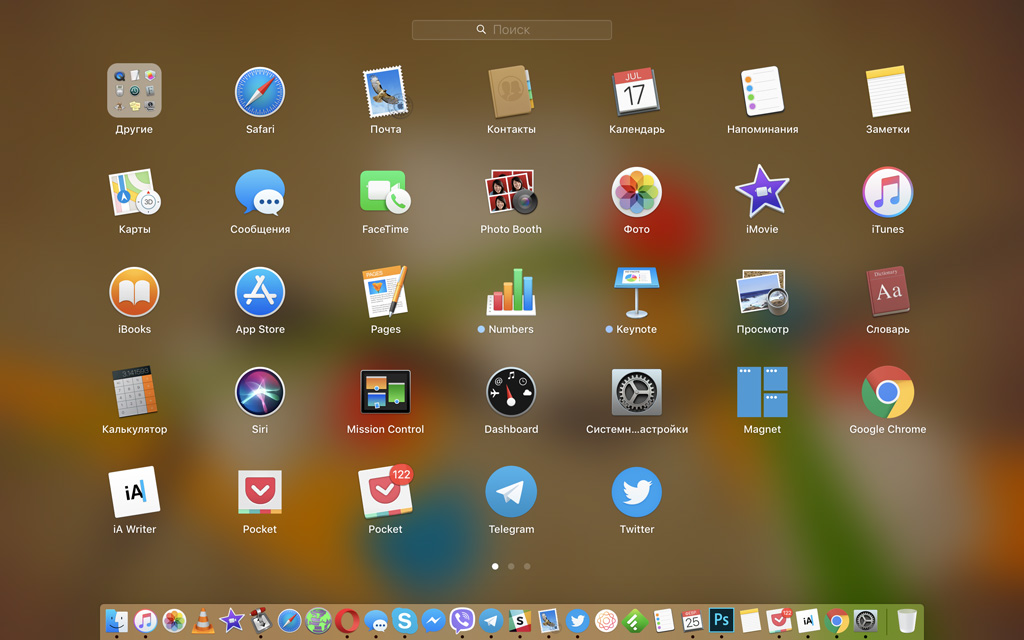This screenshot has width=1024, height=640.
Task: Click the iMovie star icon in the Dock
Action: click(232, 620)
